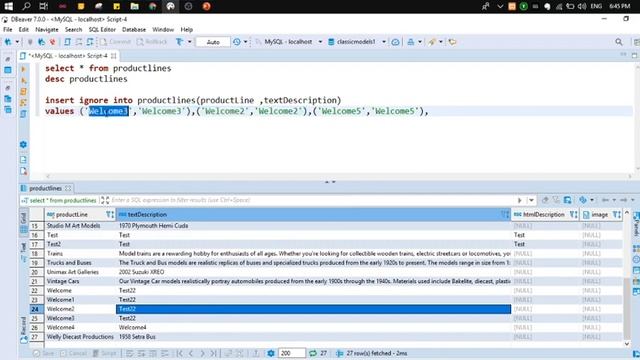The width and height of the screenshot is (640, 360).
Task: Go to first page of results
Action: tap(180, 353)
